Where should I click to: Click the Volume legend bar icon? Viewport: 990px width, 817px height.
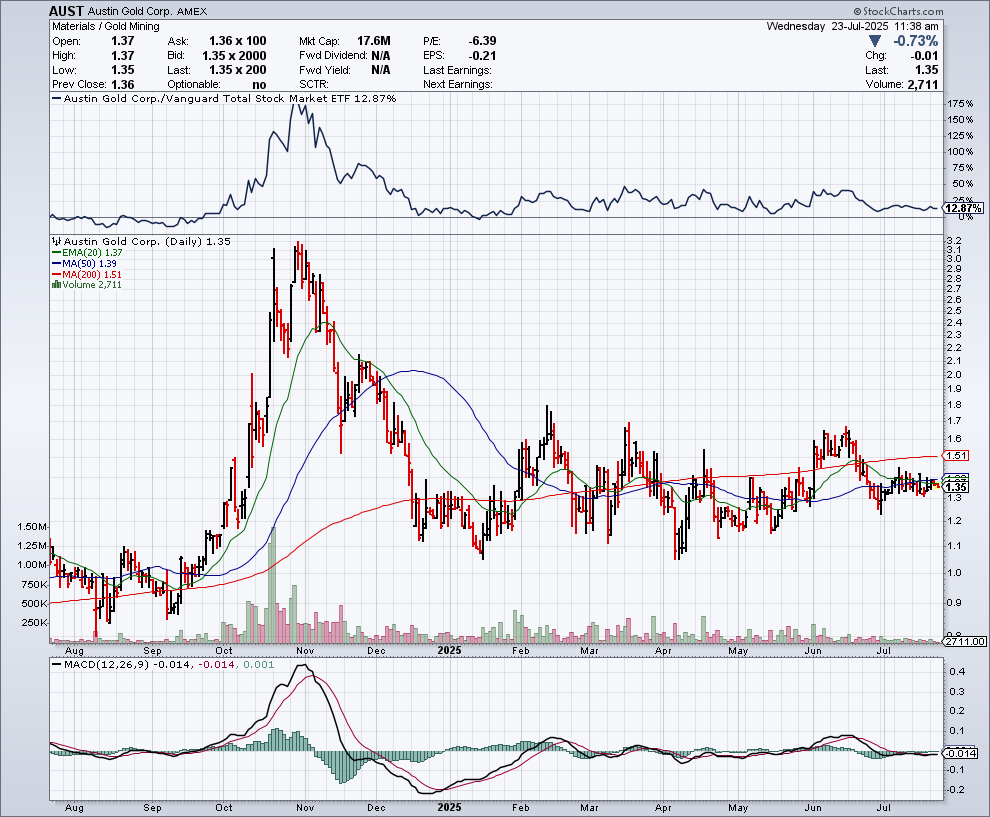click(55, 285)
